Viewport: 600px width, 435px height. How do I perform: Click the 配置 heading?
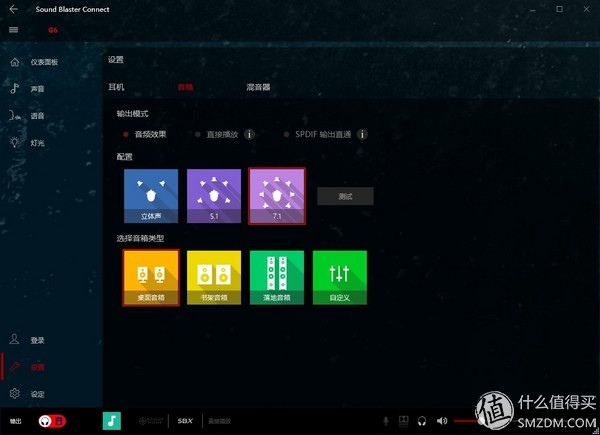(124, 157)
